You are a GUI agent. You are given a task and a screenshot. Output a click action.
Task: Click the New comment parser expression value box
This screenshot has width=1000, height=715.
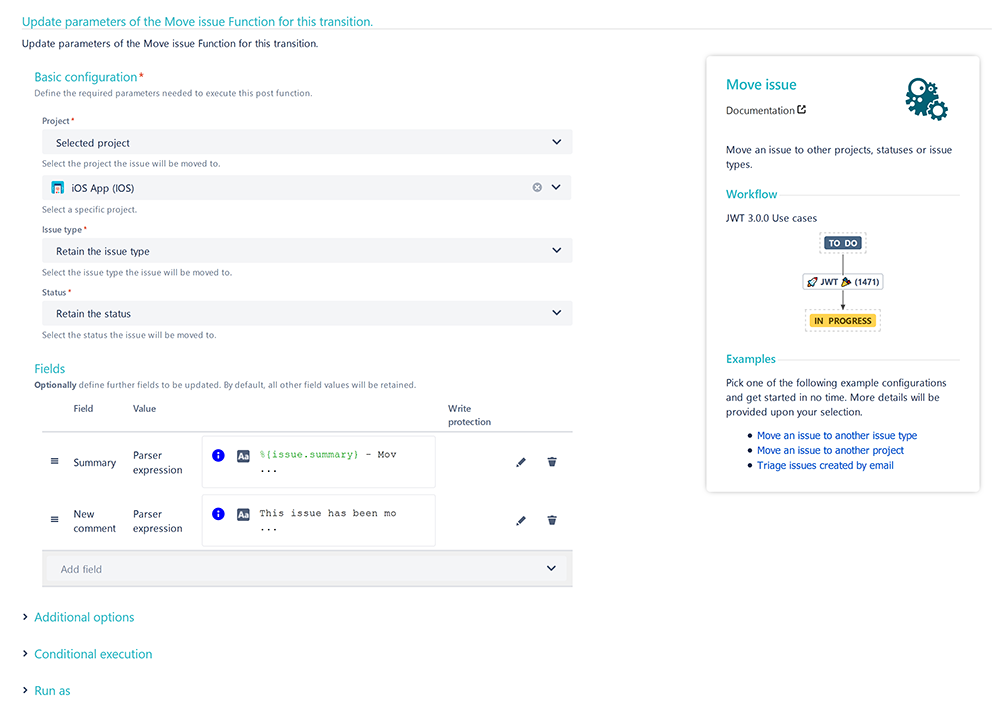coord(318,520)
